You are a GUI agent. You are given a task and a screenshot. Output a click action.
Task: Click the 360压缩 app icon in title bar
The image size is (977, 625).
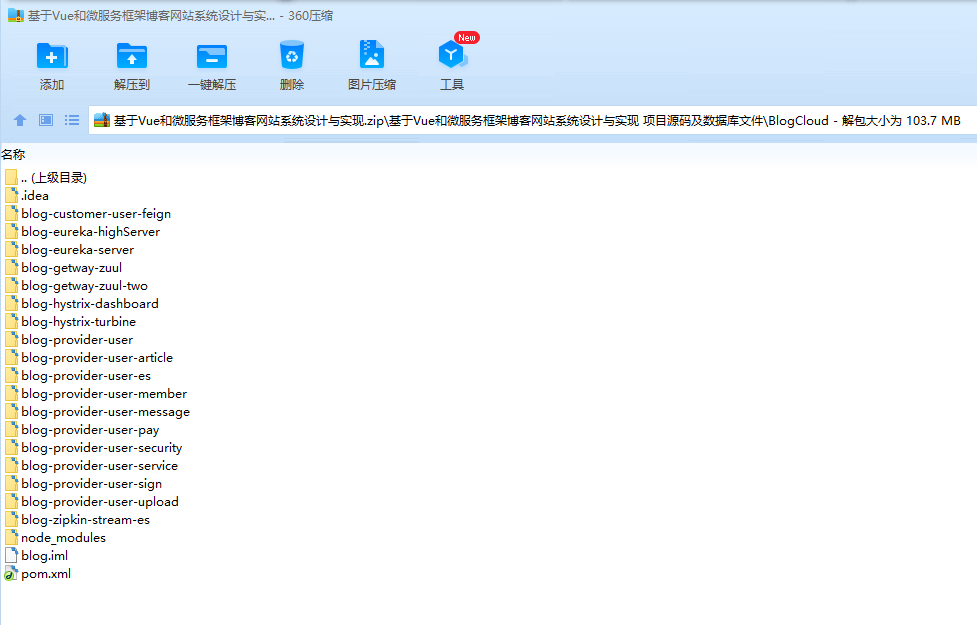coord(16,16)
